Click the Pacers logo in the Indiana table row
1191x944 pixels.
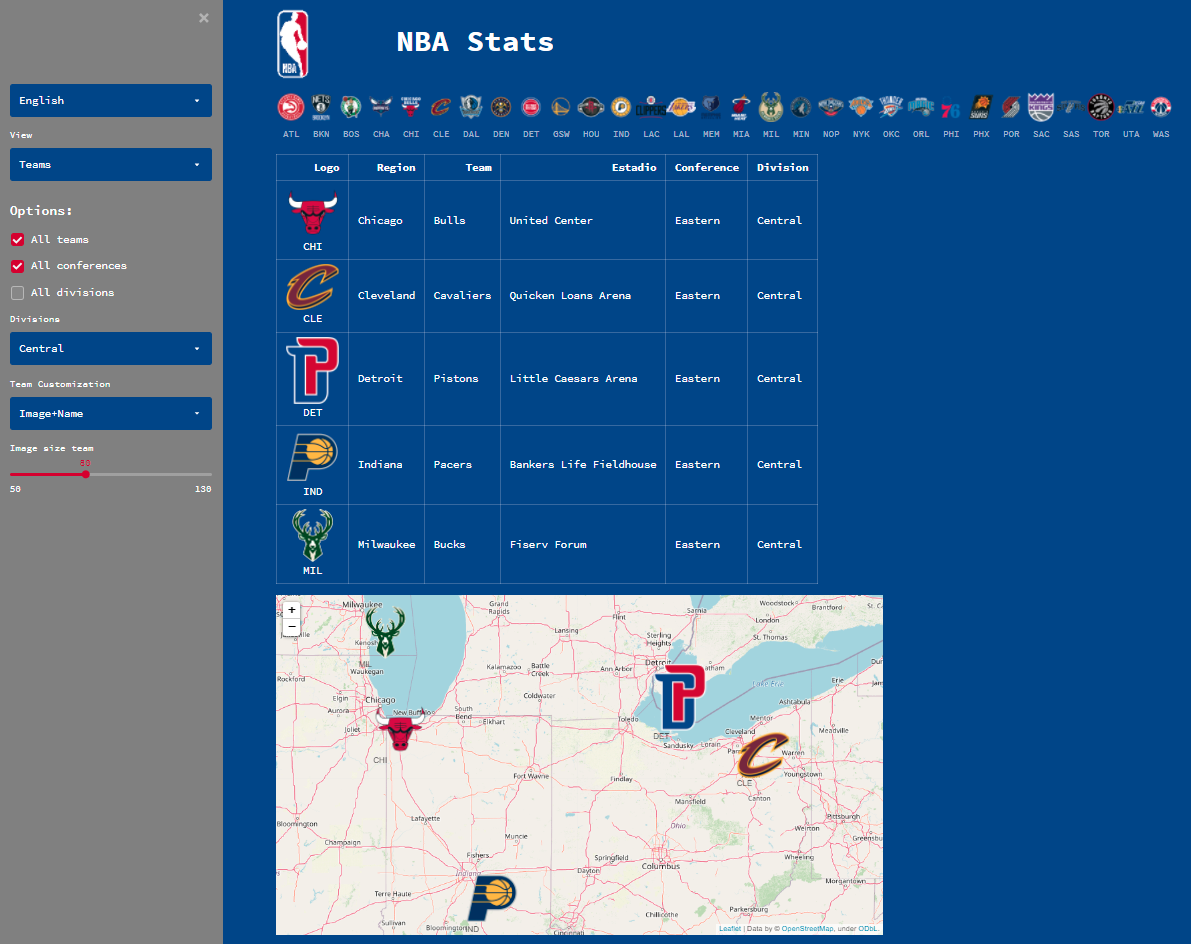[x=312, y=458]
